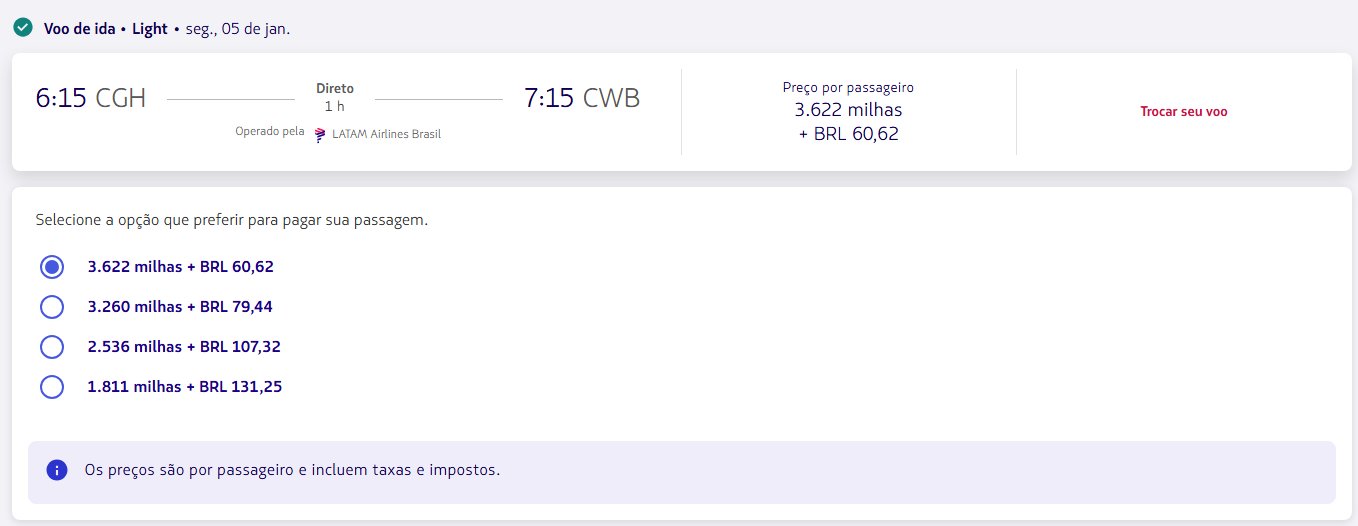Click the 7:15 CWB arrival time
Viewport: 1358px width, 526px height.
pyautogui.click(x=582, y=98)
